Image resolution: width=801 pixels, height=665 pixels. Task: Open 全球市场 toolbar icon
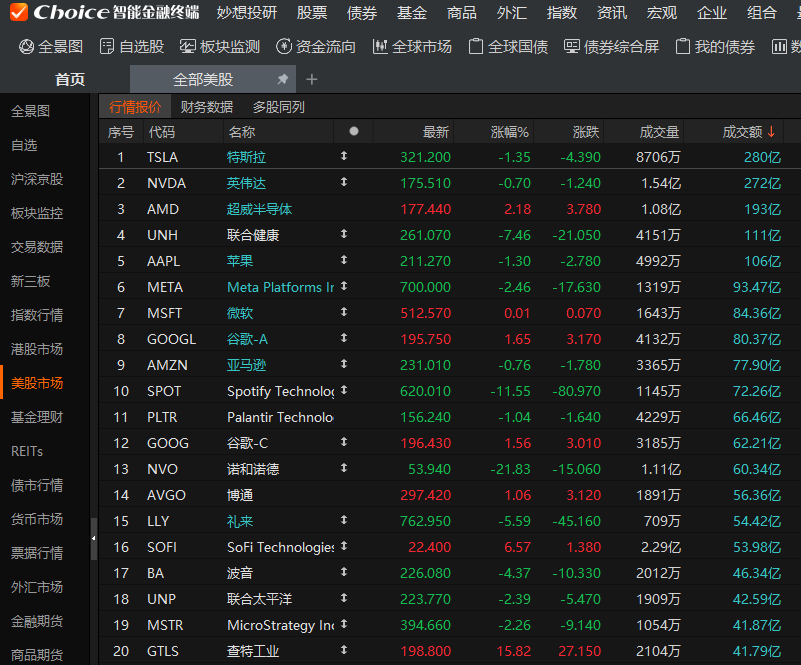tap(380, 47)
